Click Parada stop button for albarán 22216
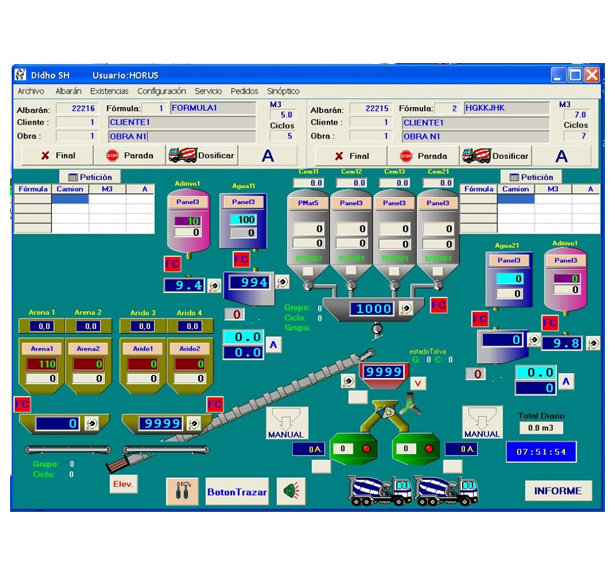This screenshot has height=574, width=615. pyautogui.click(x=129, y=155)
